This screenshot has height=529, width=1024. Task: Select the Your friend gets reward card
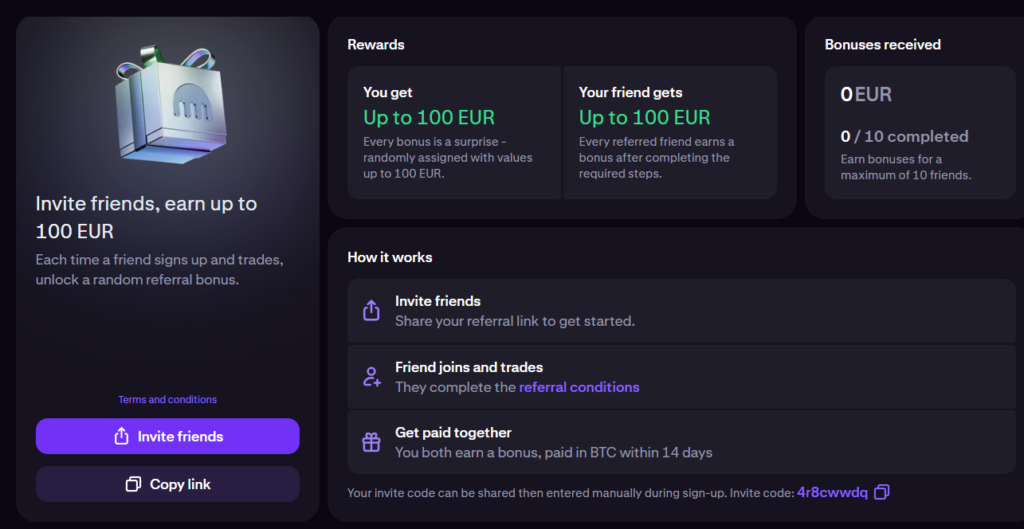point(670,133)
